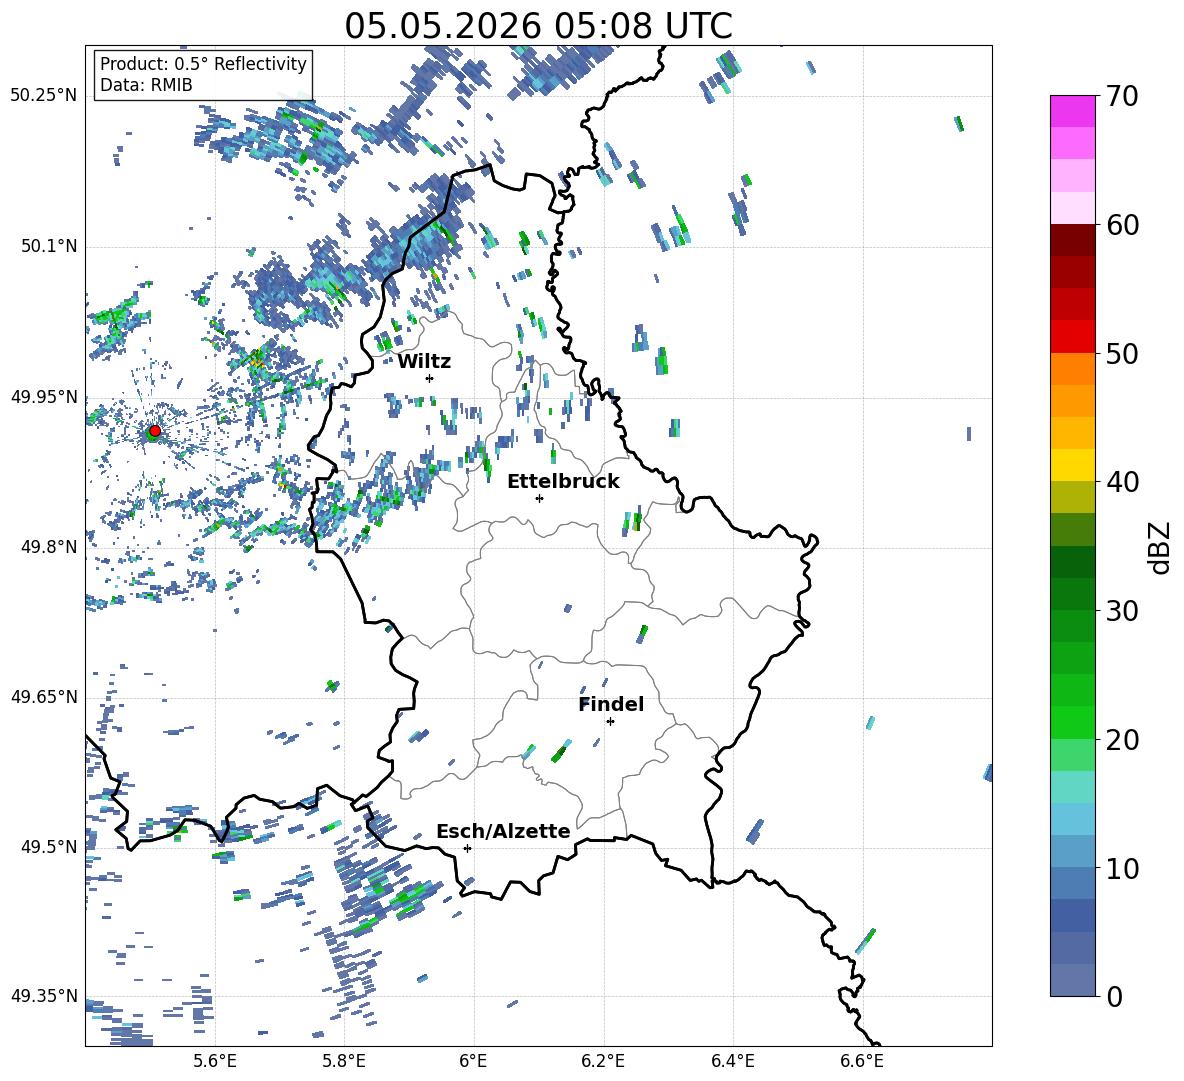The image size is (1184, 1081).
Task: Click the magenta 70 dBZ colorbar segment
Action: click(x=1072, y=111)
